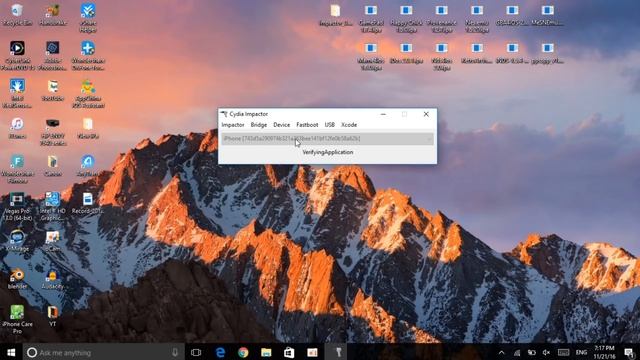Launch the Audacity desktop shortcut

click(x=53, y=279)
